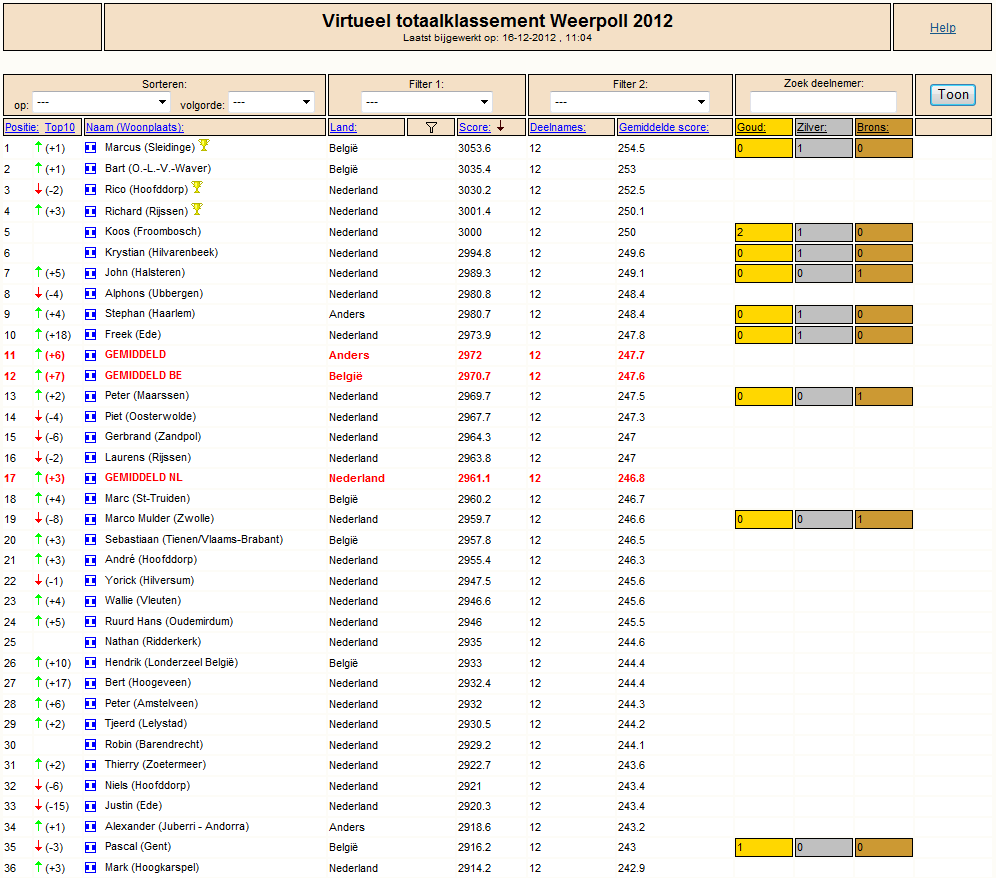Image resolution: width=996 pixels, height=878 pixels.
Task: Open the Sorteren 'op' dropdown
Action: tap(101, 102)
